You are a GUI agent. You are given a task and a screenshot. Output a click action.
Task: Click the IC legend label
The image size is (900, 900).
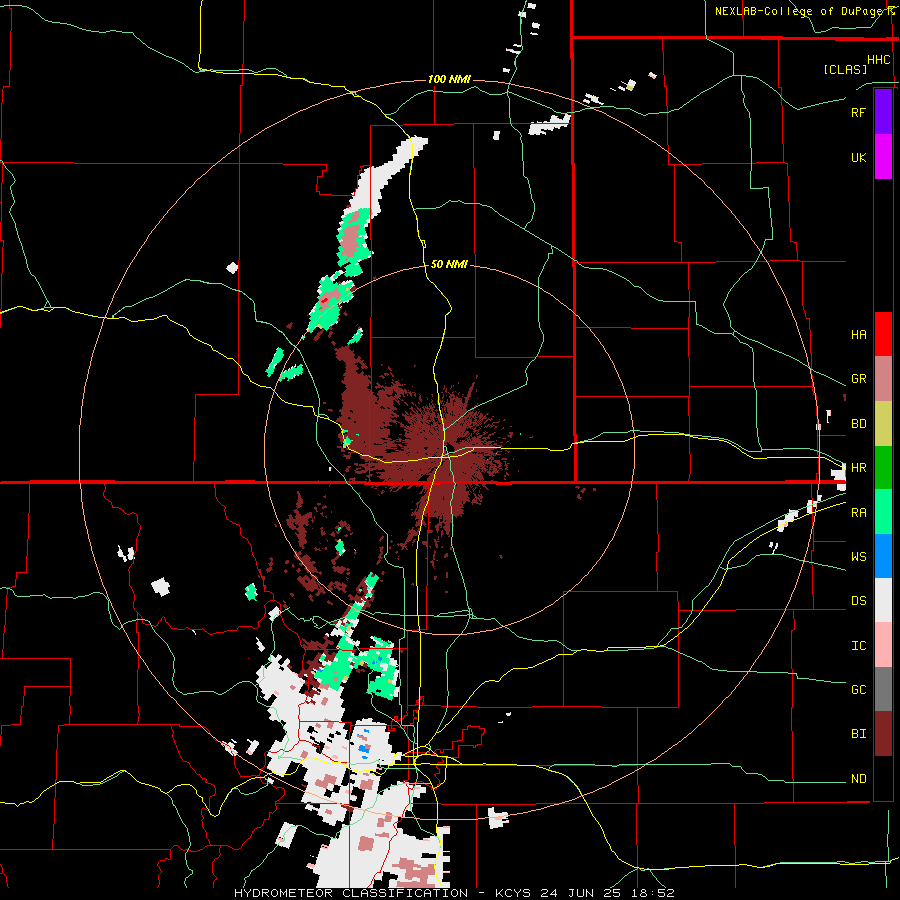click(858, 646)
